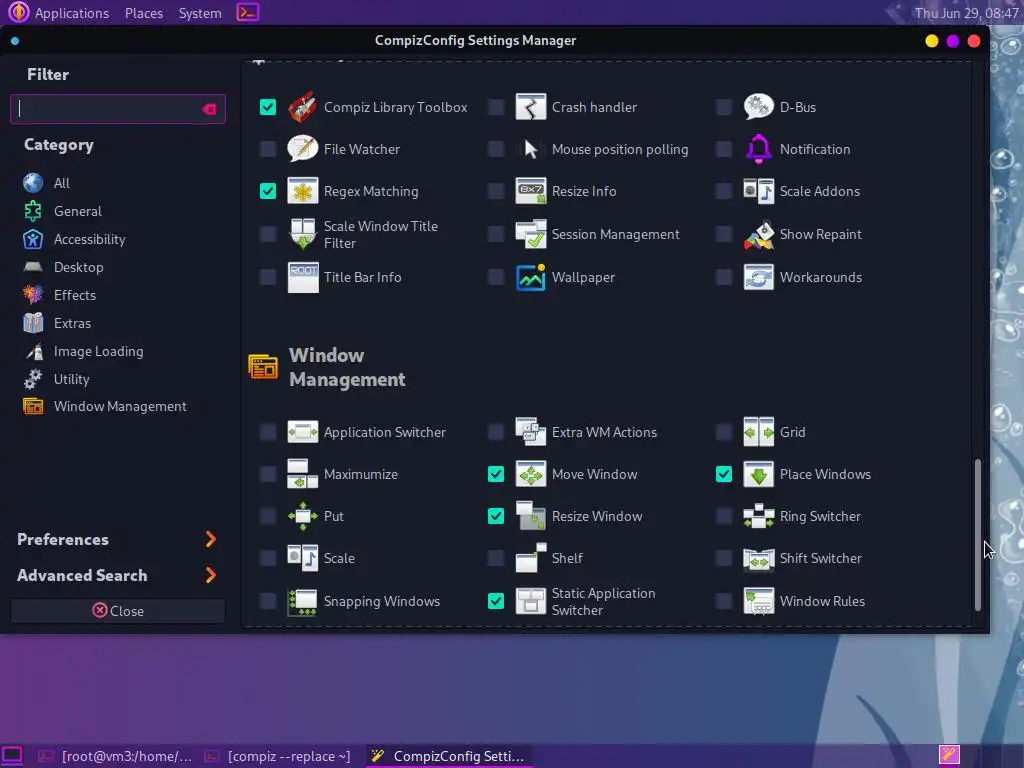Open the Compiz Library Toolbox plugin icon
Image resolution: width=1024 pixels, height=768 pixels.
(x=302, y=107)
